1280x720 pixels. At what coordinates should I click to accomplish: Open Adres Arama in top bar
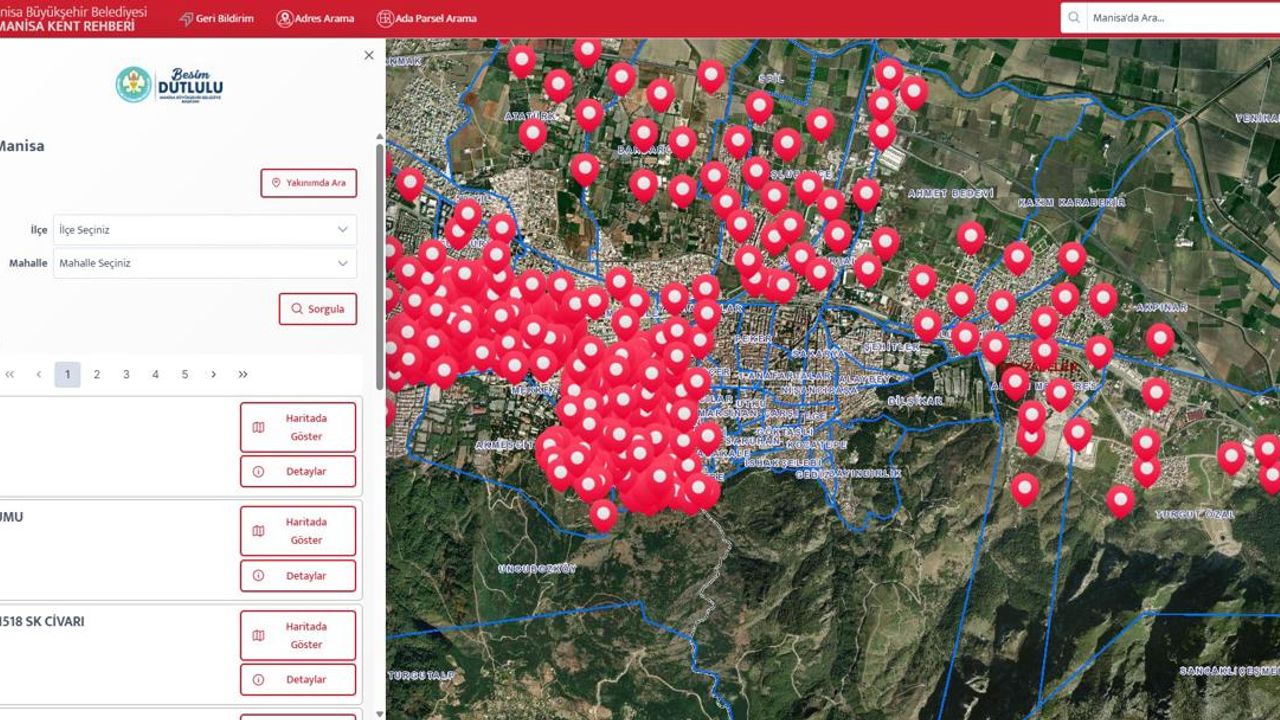point(315,18)
